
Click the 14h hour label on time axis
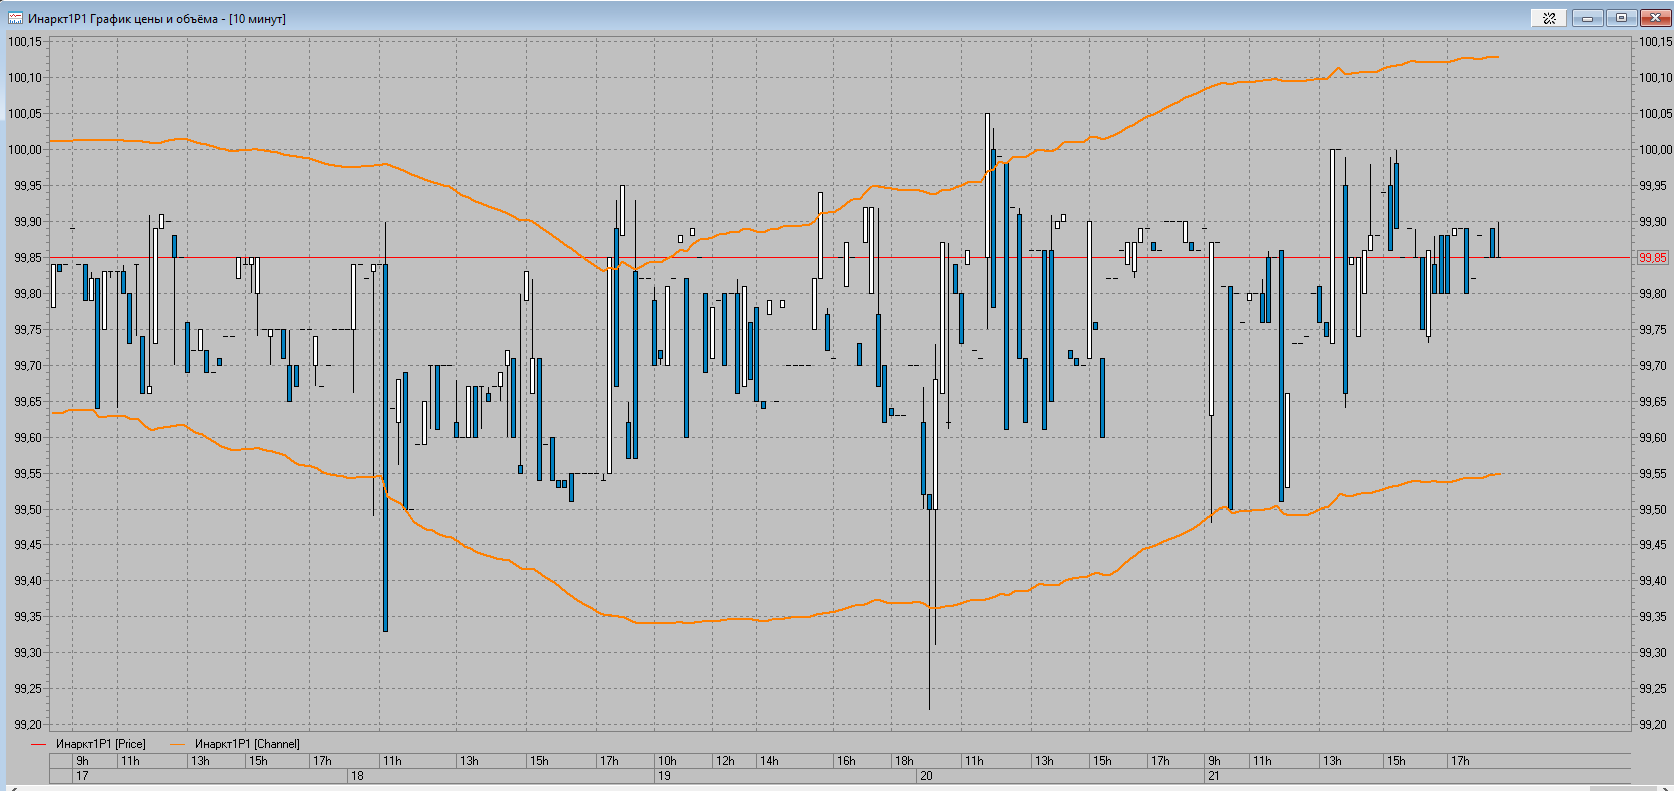tap(768, 761)
